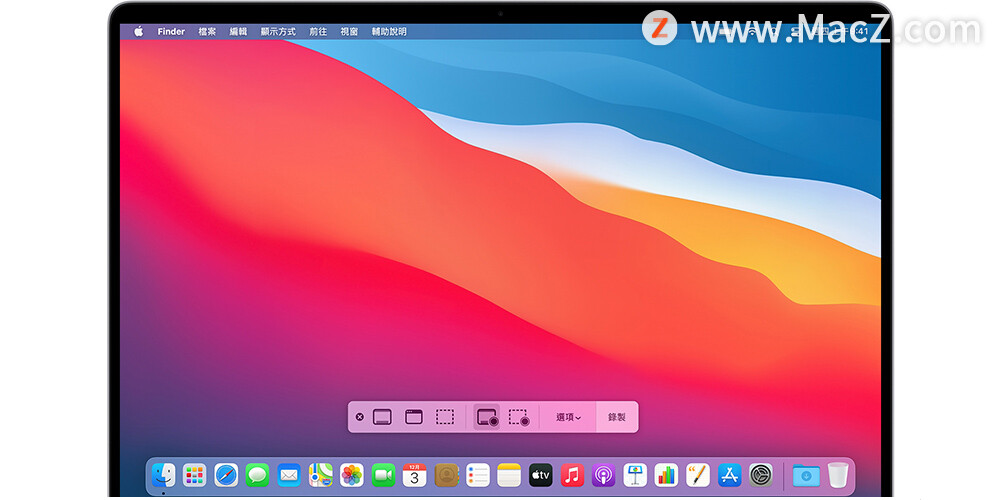The width and height of the screenshot is (1000, 500).
Task: Open the 選項 options dropdown
Action: point(568,417)
